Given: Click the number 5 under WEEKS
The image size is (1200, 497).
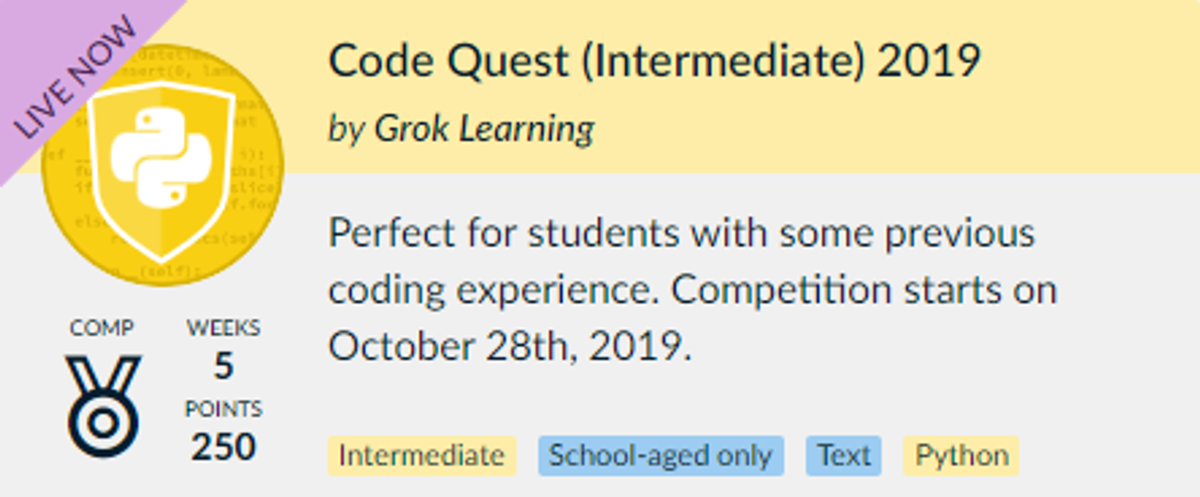Looking at the screenshot, I should click(x=223, y=366).
